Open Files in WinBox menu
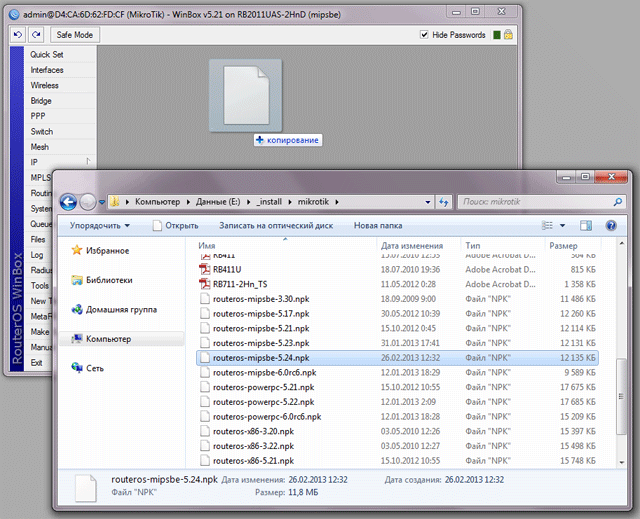Screen dimensions: 640x519 coord(38,240)
